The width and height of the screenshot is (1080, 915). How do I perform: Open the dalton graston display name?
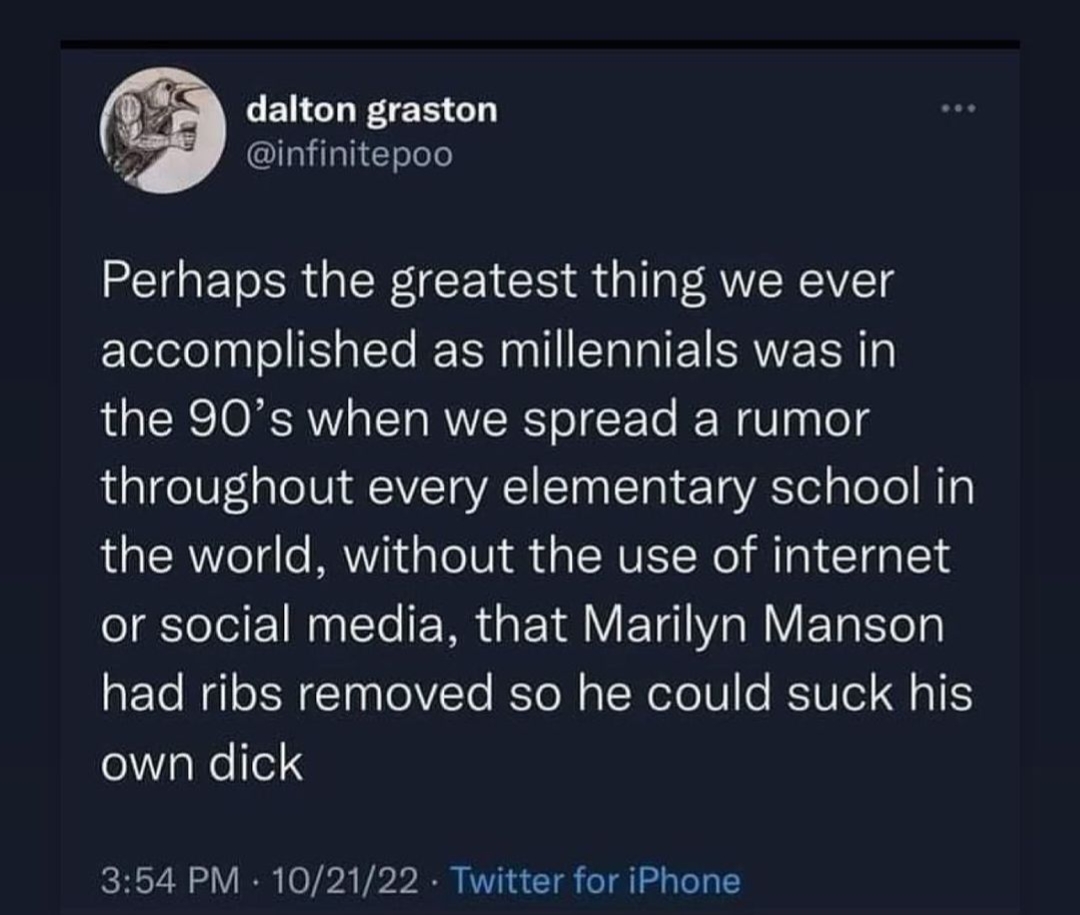[372, 110]
